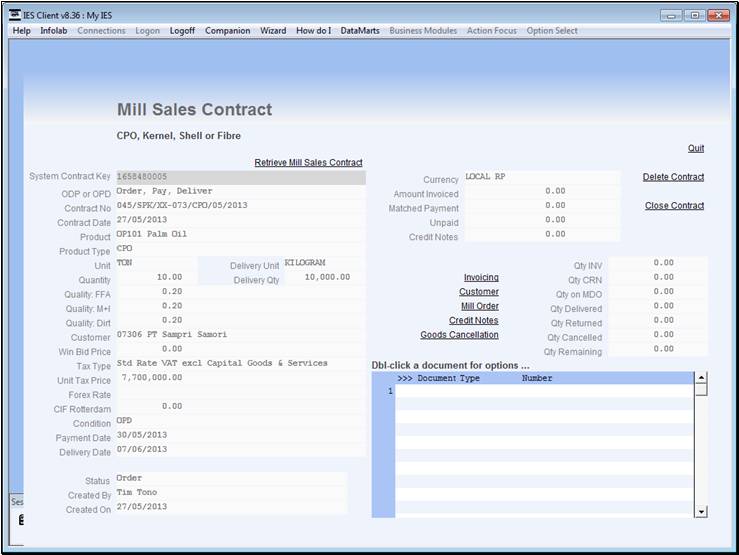Click the Unit Tax Price field 7,700,000.00
This screenshot has height=555, width=739.
pos(240,378)
